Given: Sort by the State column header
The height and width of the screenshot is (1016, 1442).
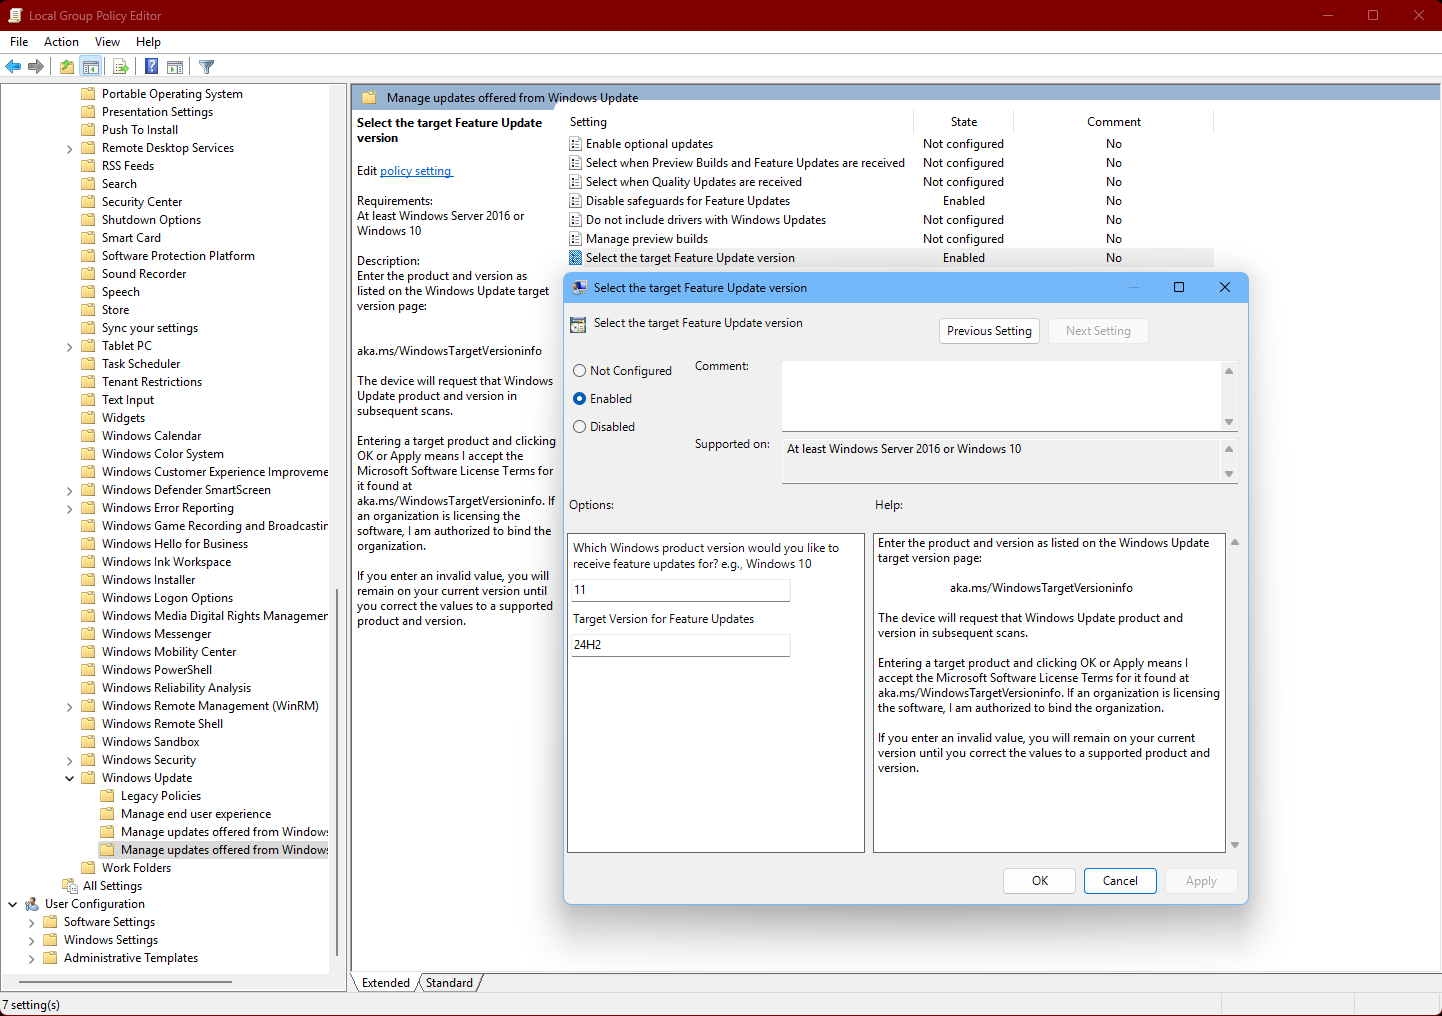Looking at the screenshot, I should [964, 122].
